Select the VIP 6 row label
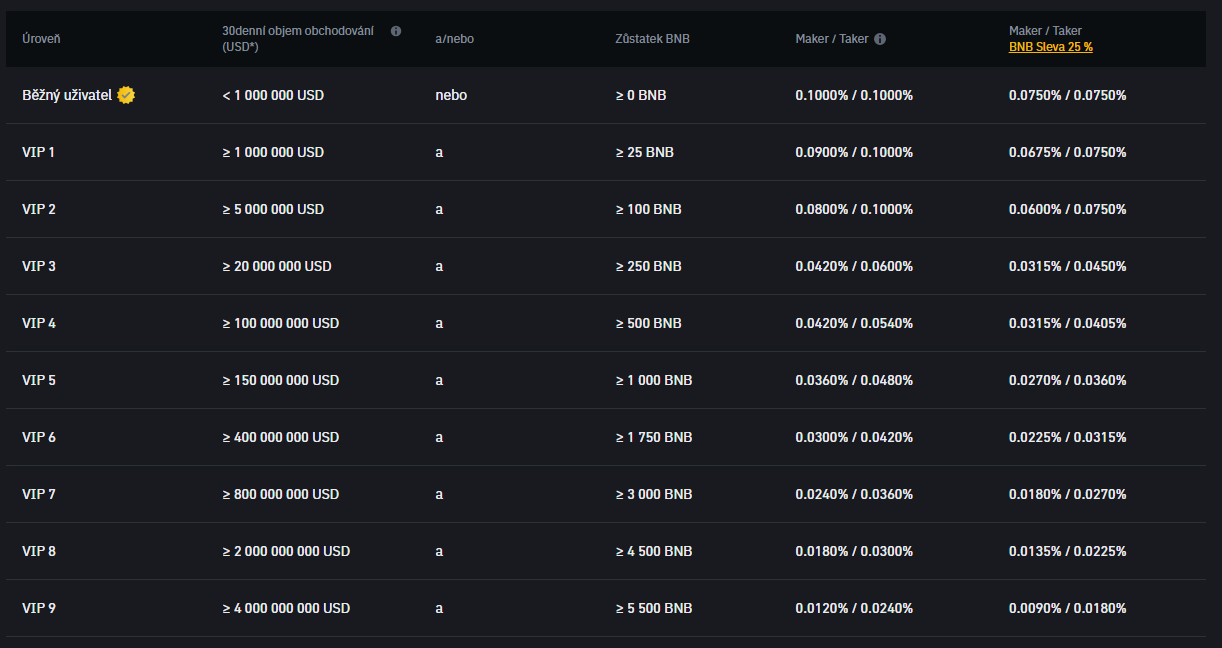Image resolution: width=1222 pixels, height=648 pixels. point(39,437)
